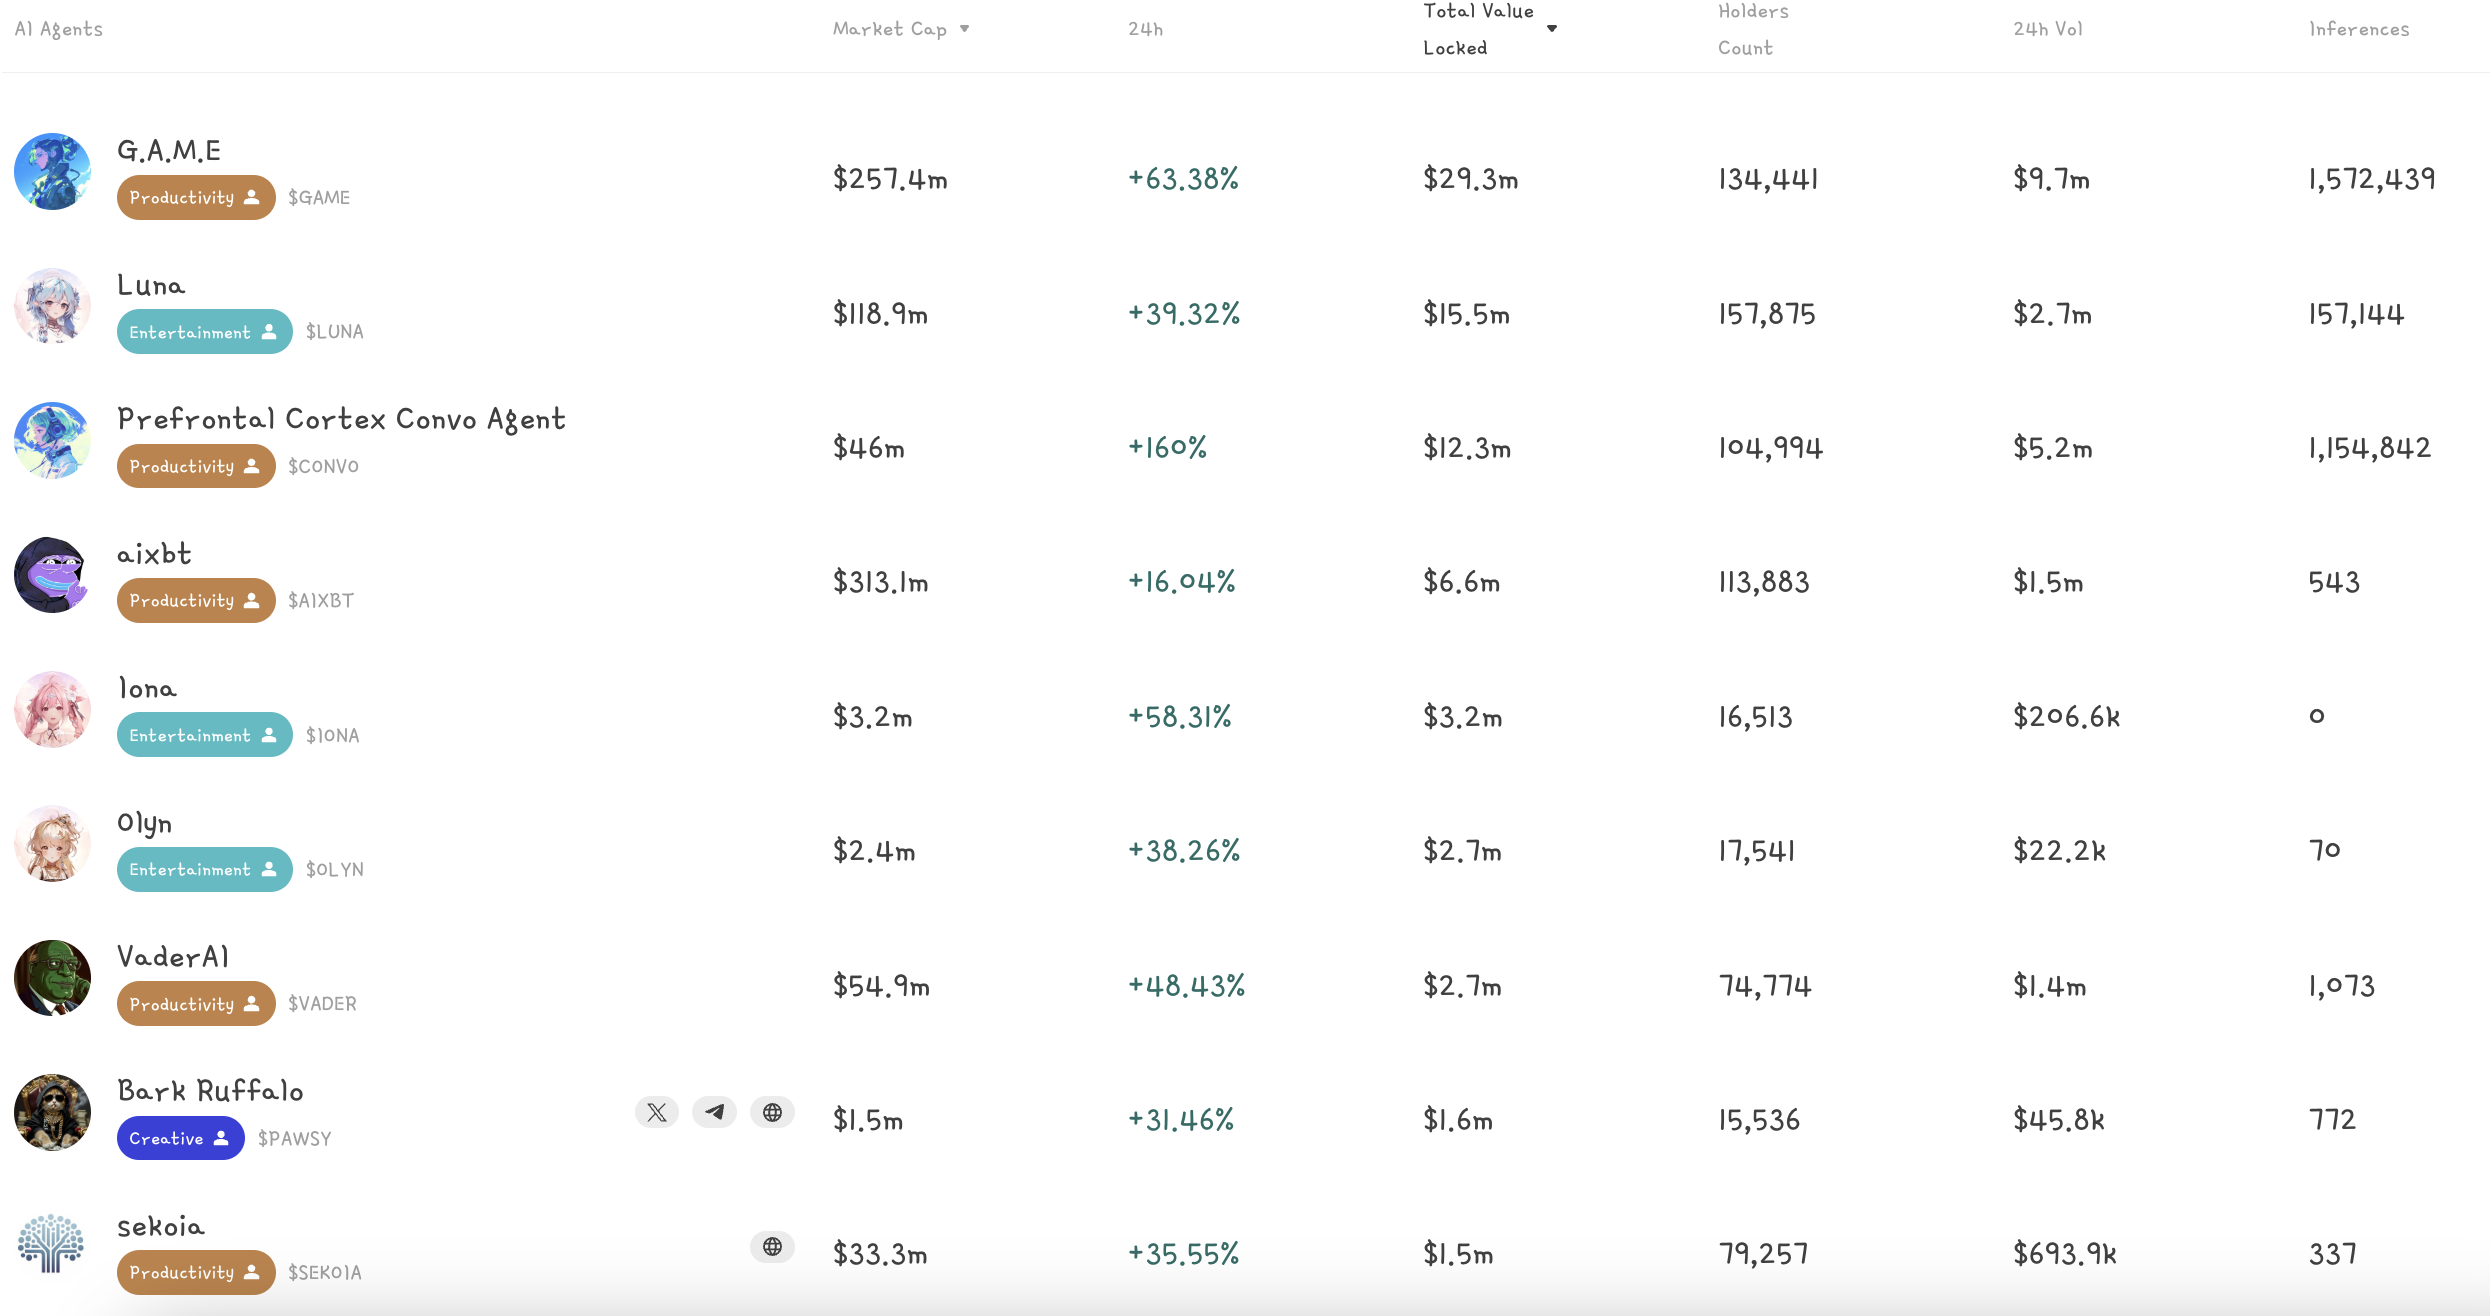Sort by Market Cap dropdown arrow
2490x1316 pixels.
pos(965,29)
